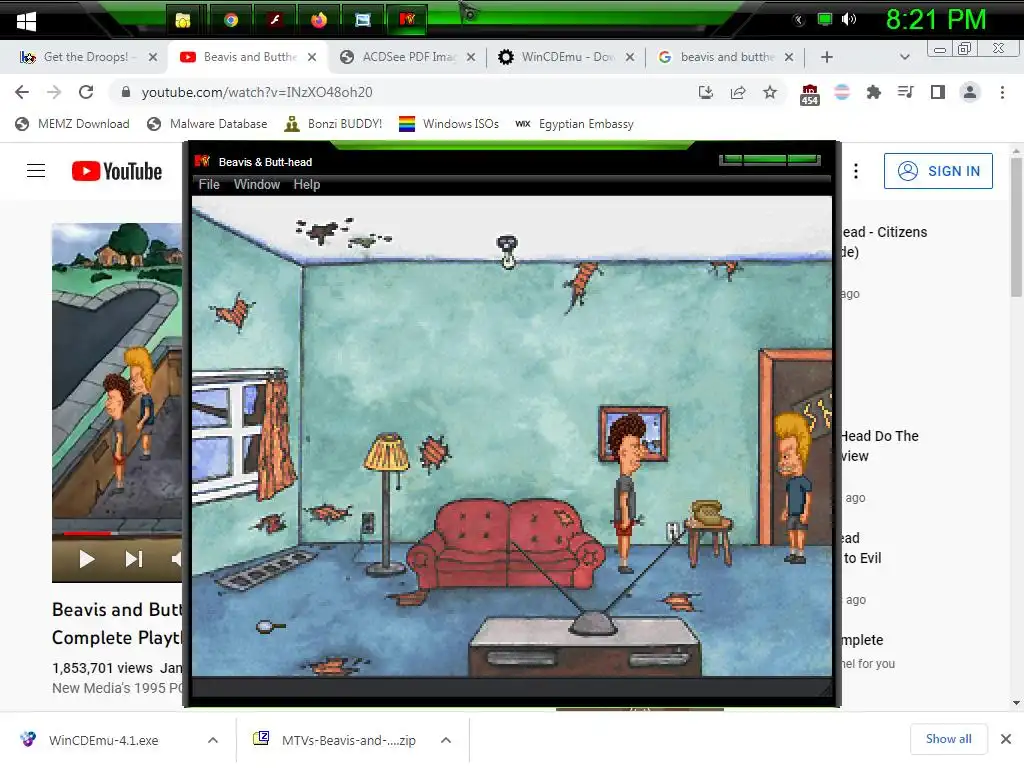Open the media control playlist icon
The image size is (1024, 768).
coord(905,92)
